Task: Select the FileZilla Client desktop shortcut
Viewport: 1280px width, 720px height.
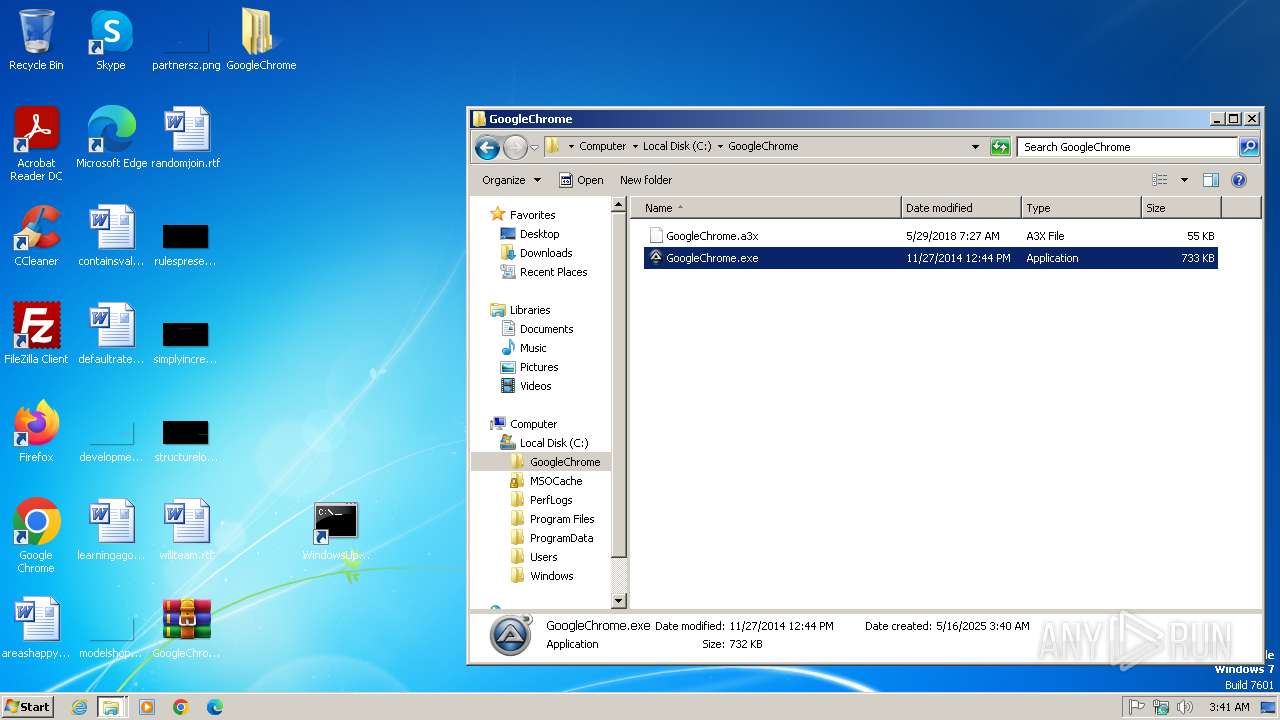Action: coord(36,333)
